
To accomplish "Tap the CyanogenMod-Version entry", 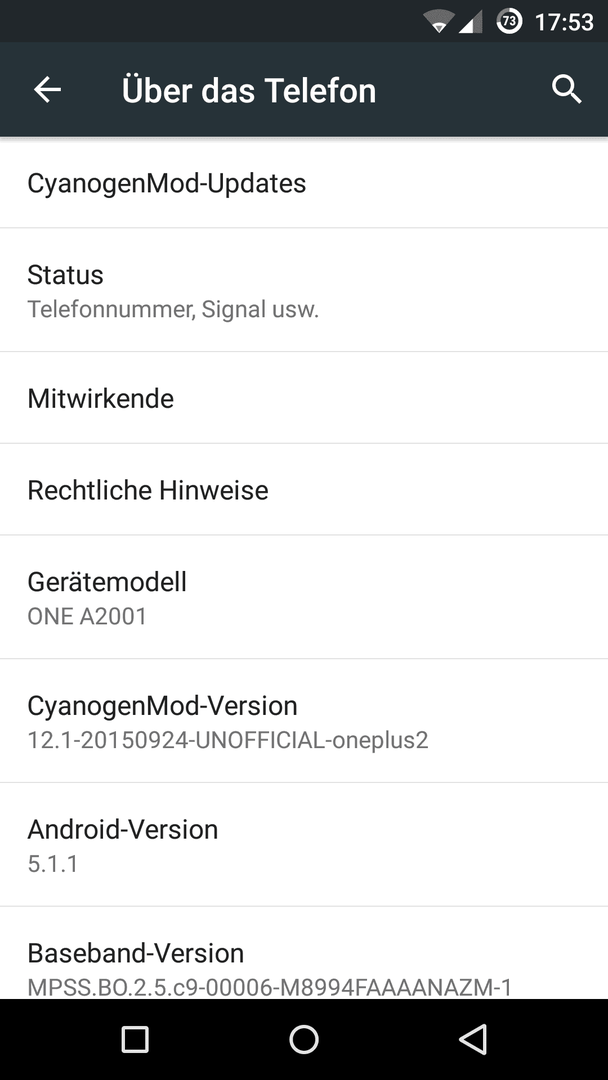I will point(304,721).
